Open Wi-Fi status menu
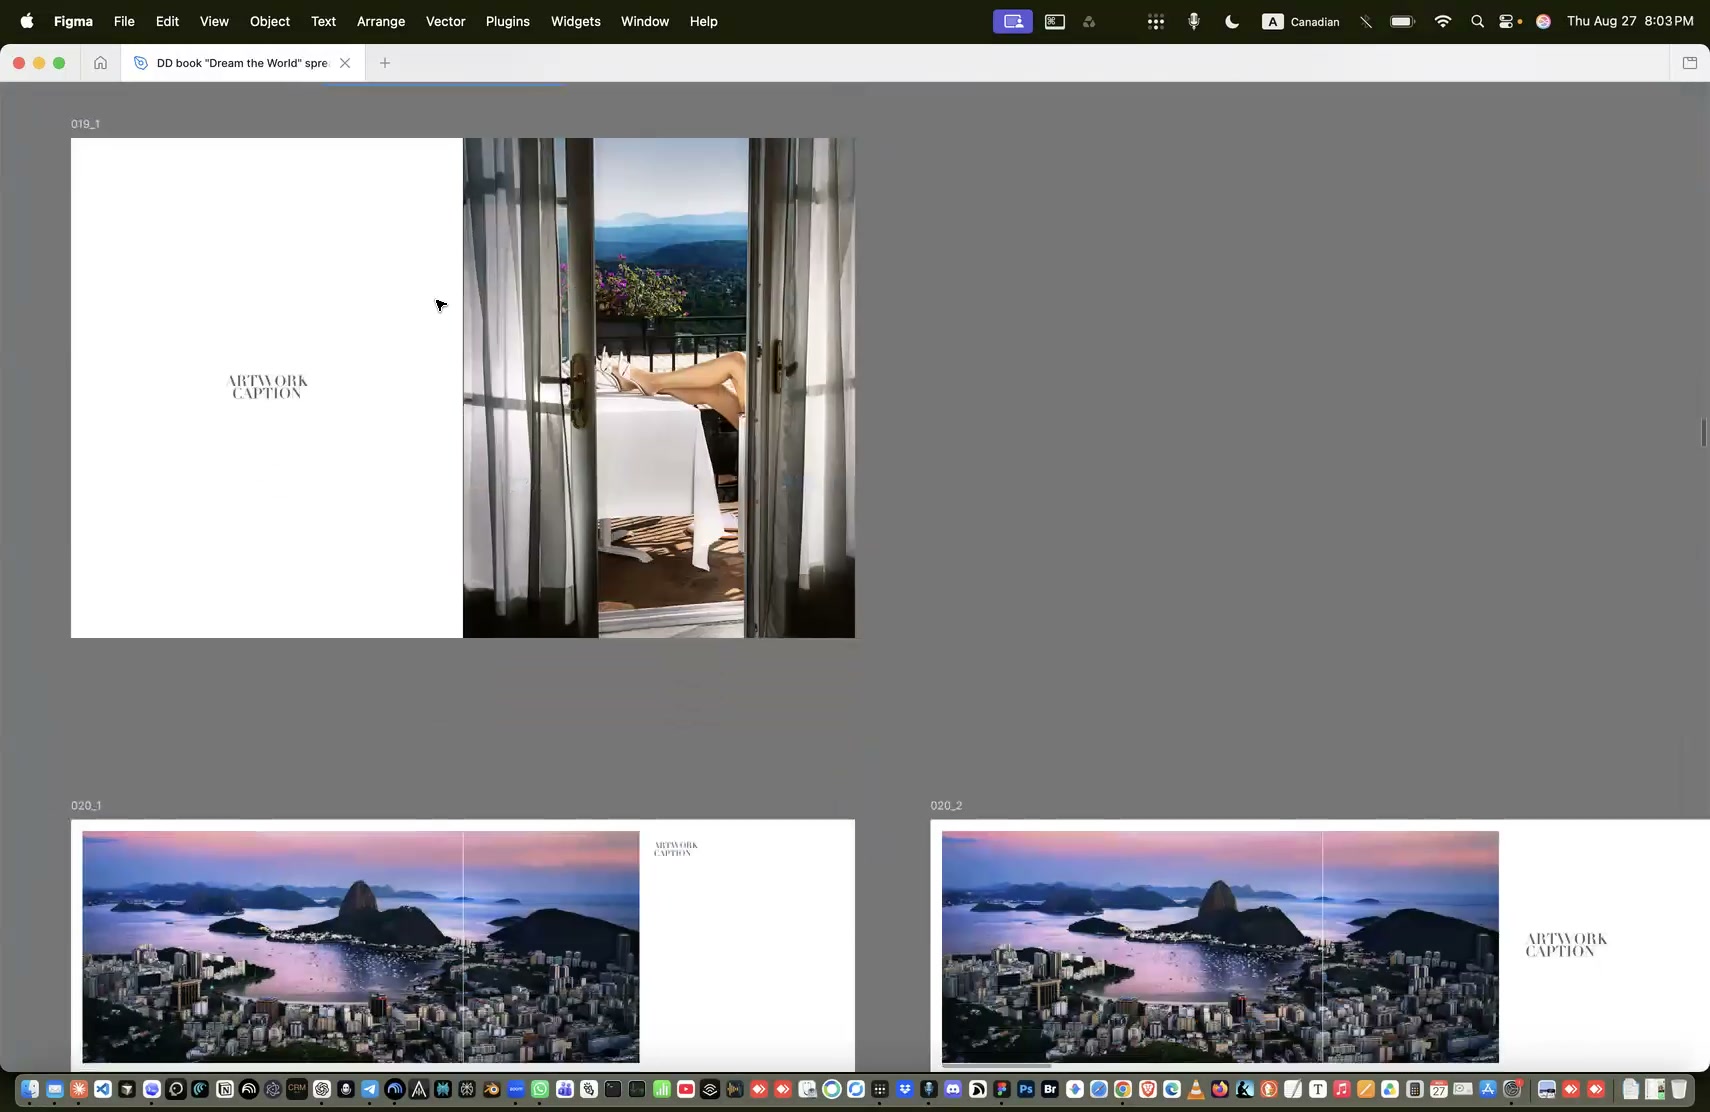1710x1112 pixels. (x=1442, y=21)
